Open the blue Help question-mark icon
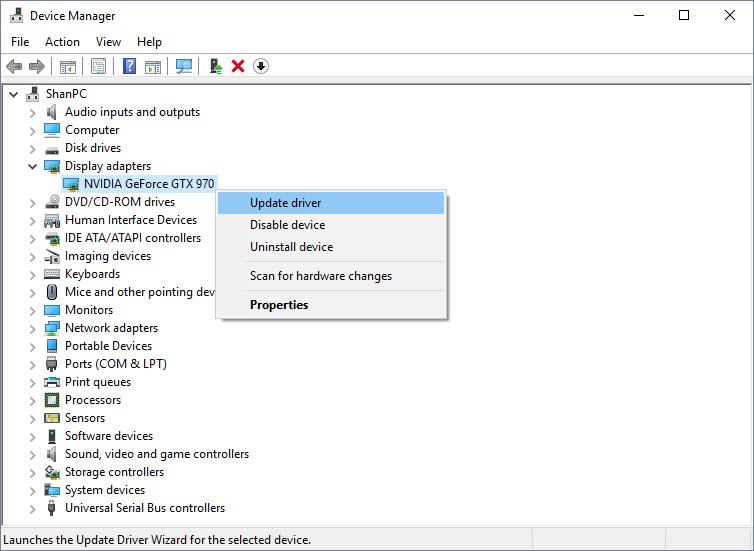The image size is (754, 551). (129, 66)
